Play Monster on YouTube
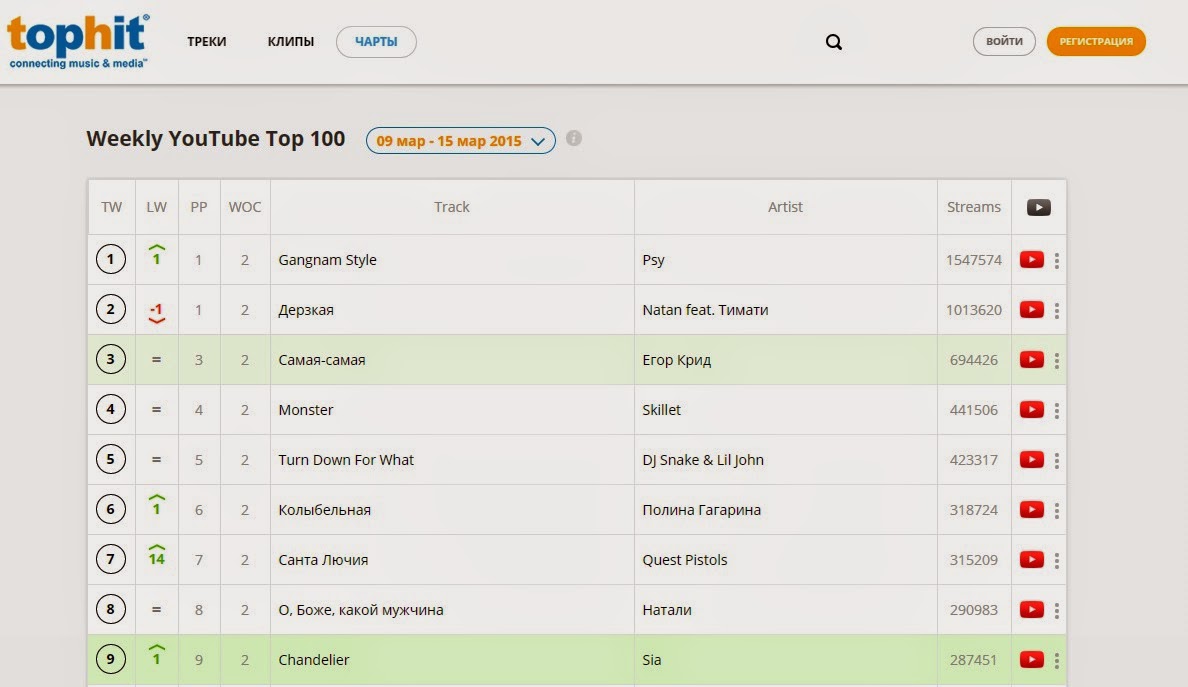This screenshot has width=1188, height=687. click(x=1031, y=410)
